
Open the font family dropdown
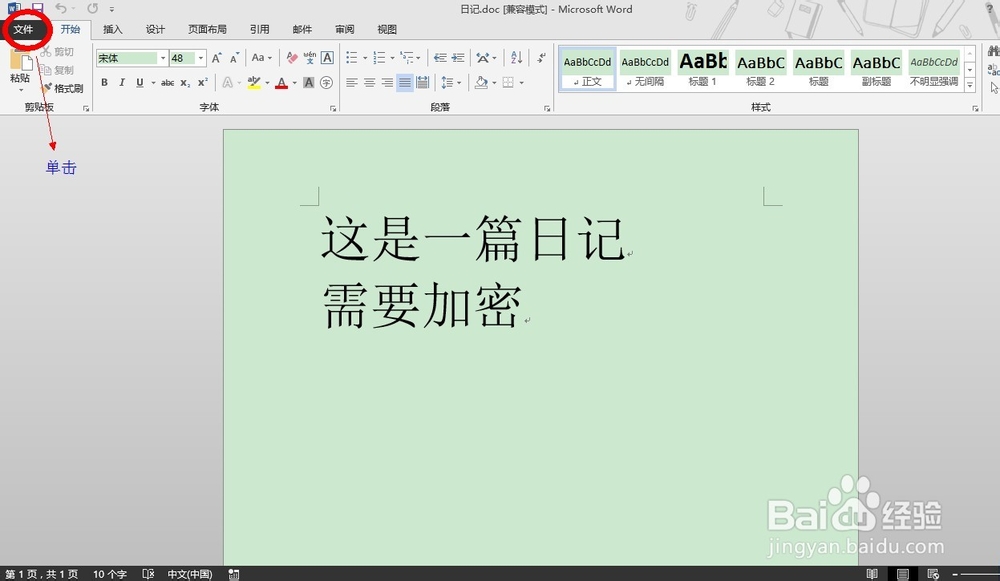pyautogui.click(x=163, y=57)
